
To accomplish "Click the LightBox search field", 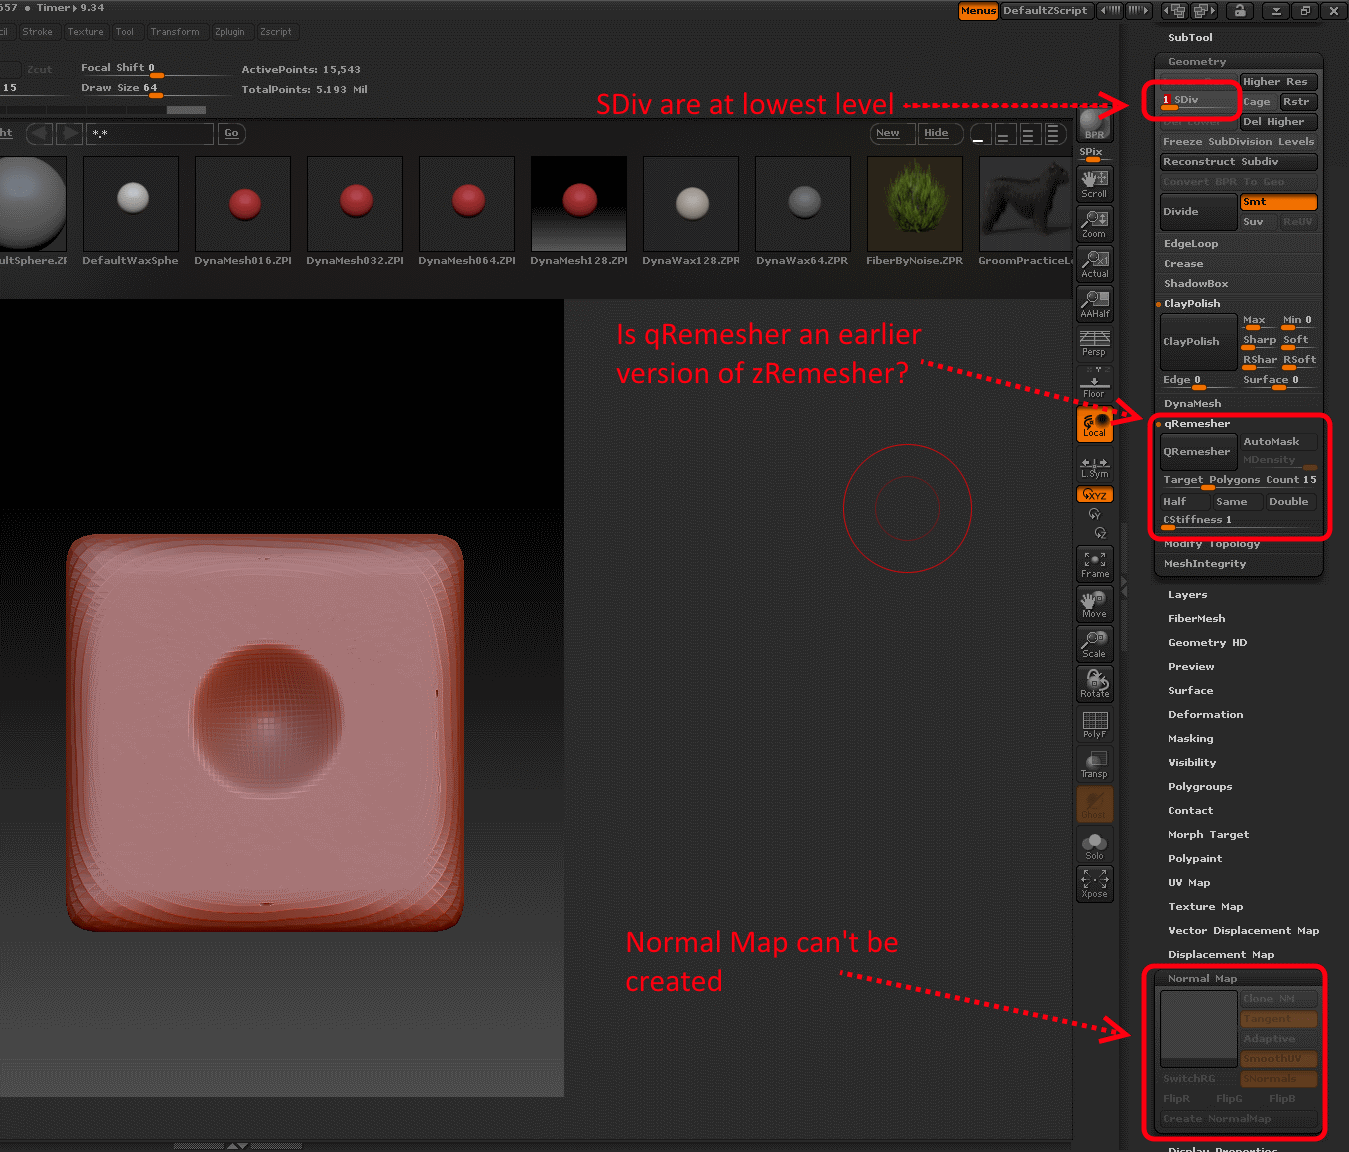I will (150, 133).
